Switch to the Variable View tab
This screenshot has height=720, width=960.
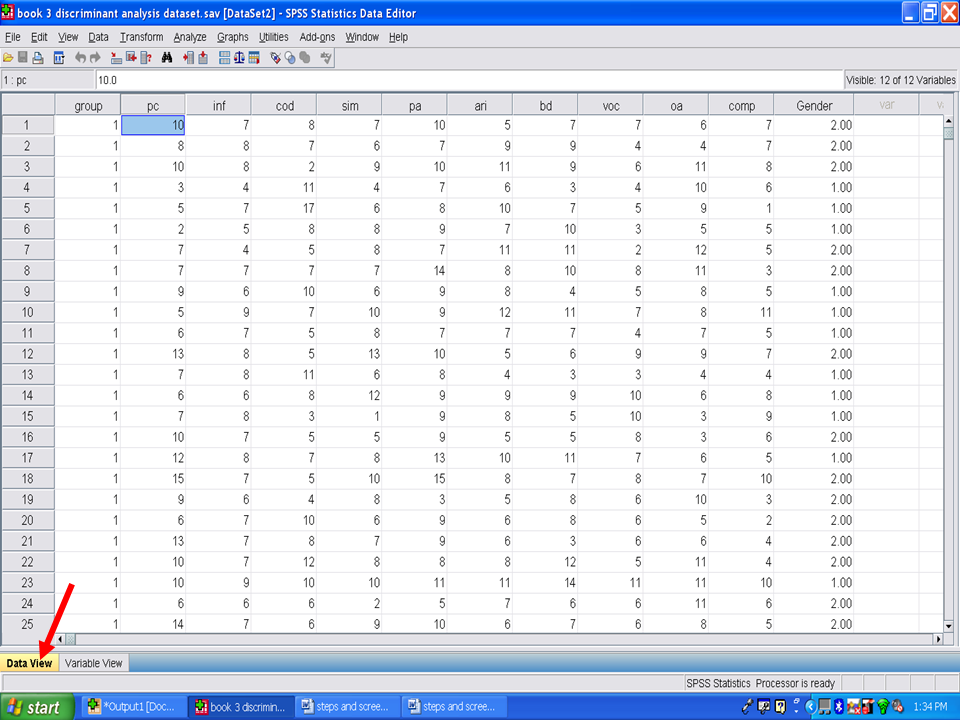point(94,663)
